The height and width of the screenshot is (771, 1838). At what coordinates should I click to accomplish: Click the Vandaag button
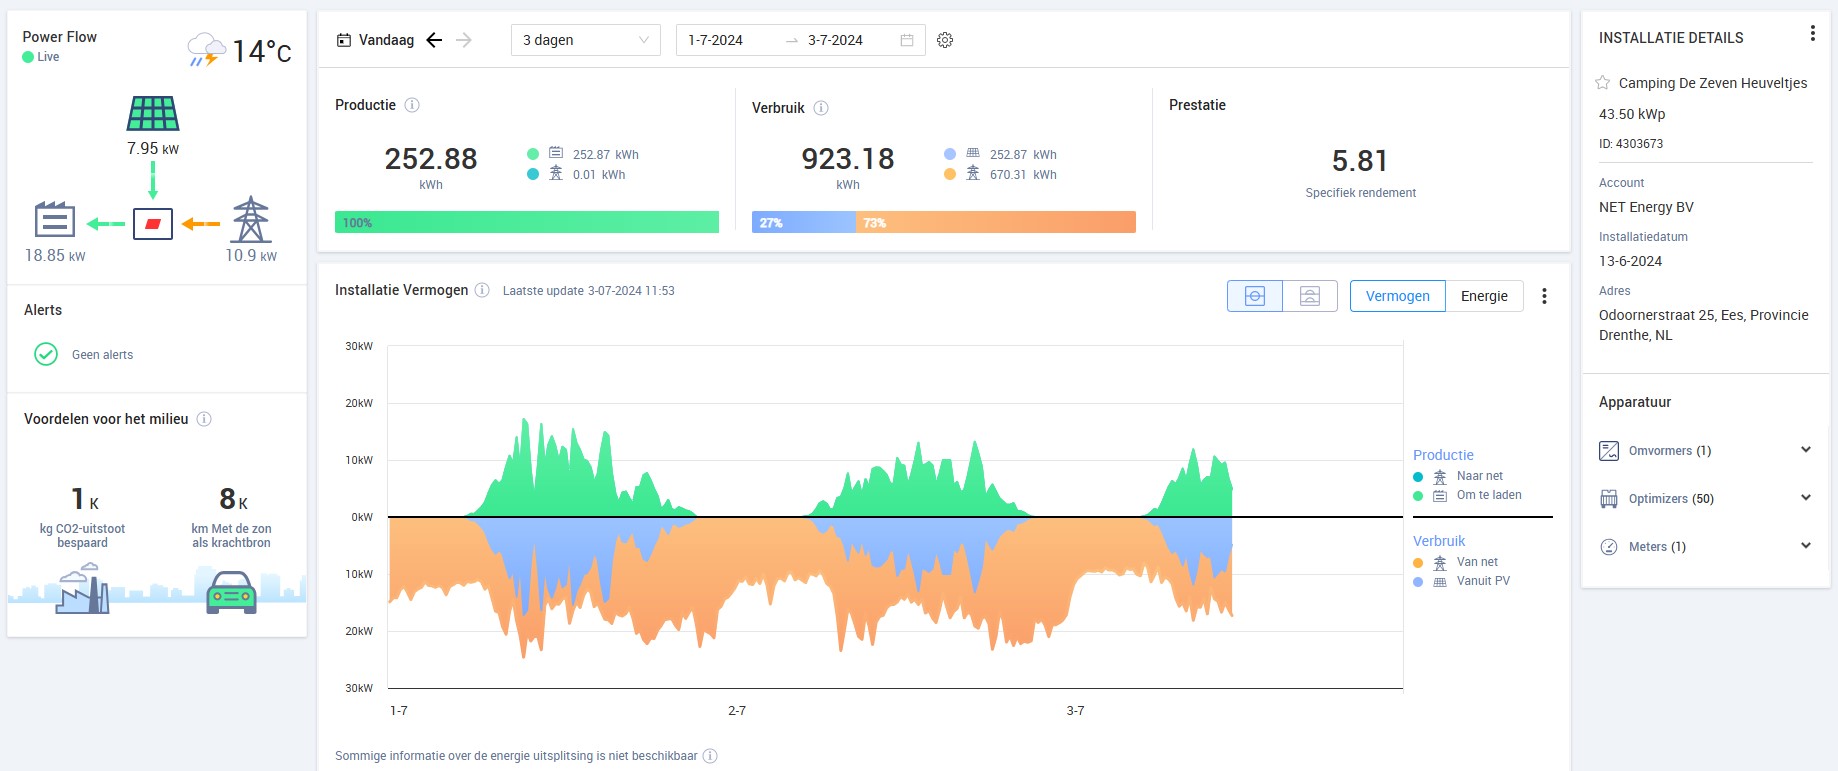pos(376,40)
